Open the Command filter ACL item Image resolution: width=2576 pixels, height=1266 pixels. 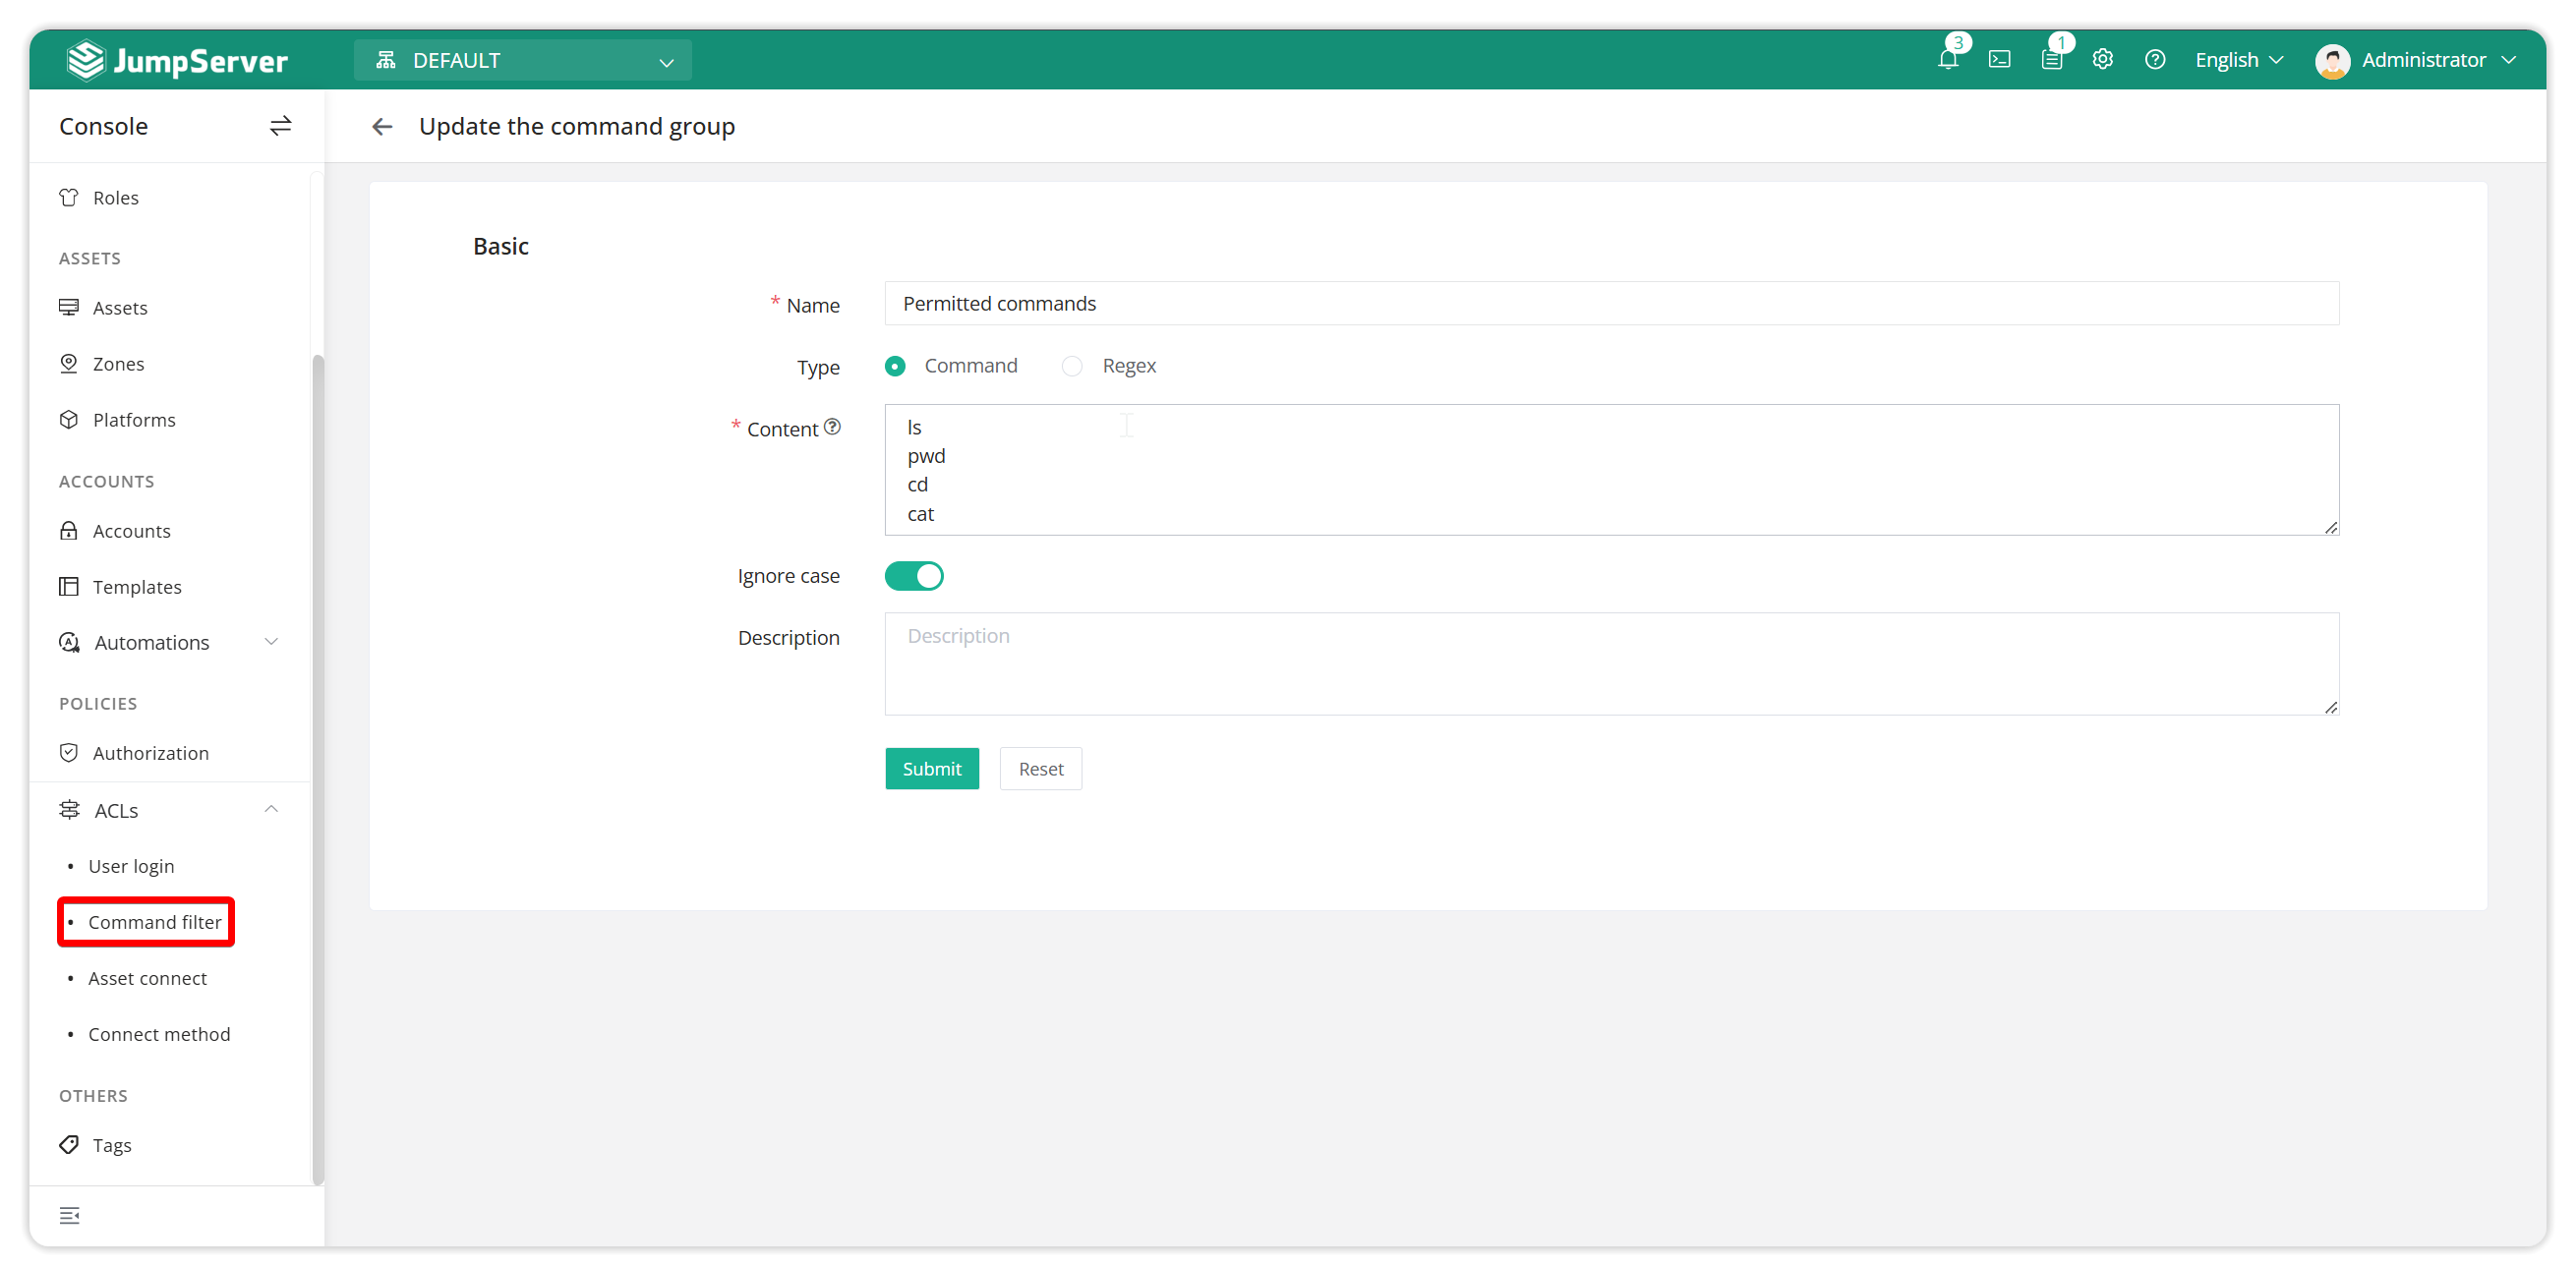155,921
